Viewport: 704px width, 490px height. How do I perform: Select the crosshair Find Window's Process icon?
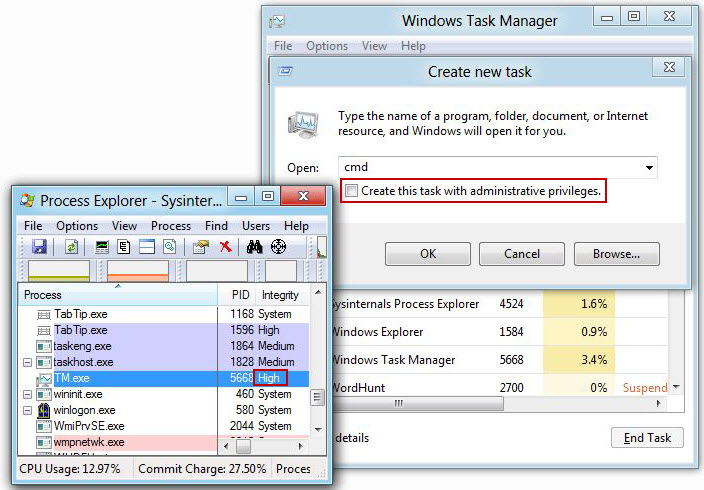[278, 247]
